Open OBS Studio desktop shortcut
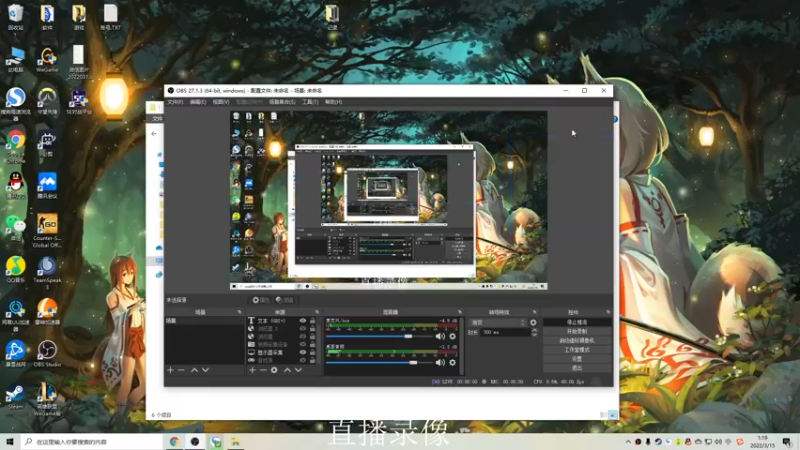 (x=47, y=354)
